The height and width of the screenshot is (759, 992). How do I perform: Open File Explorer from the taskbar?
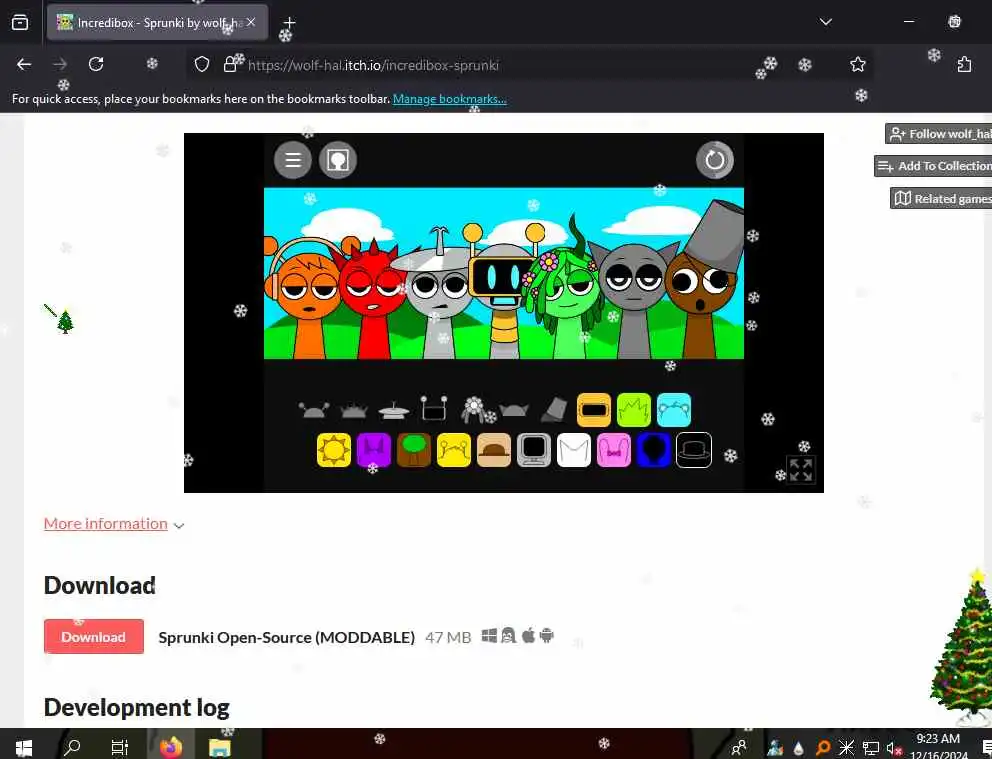(x=220, y=748)
